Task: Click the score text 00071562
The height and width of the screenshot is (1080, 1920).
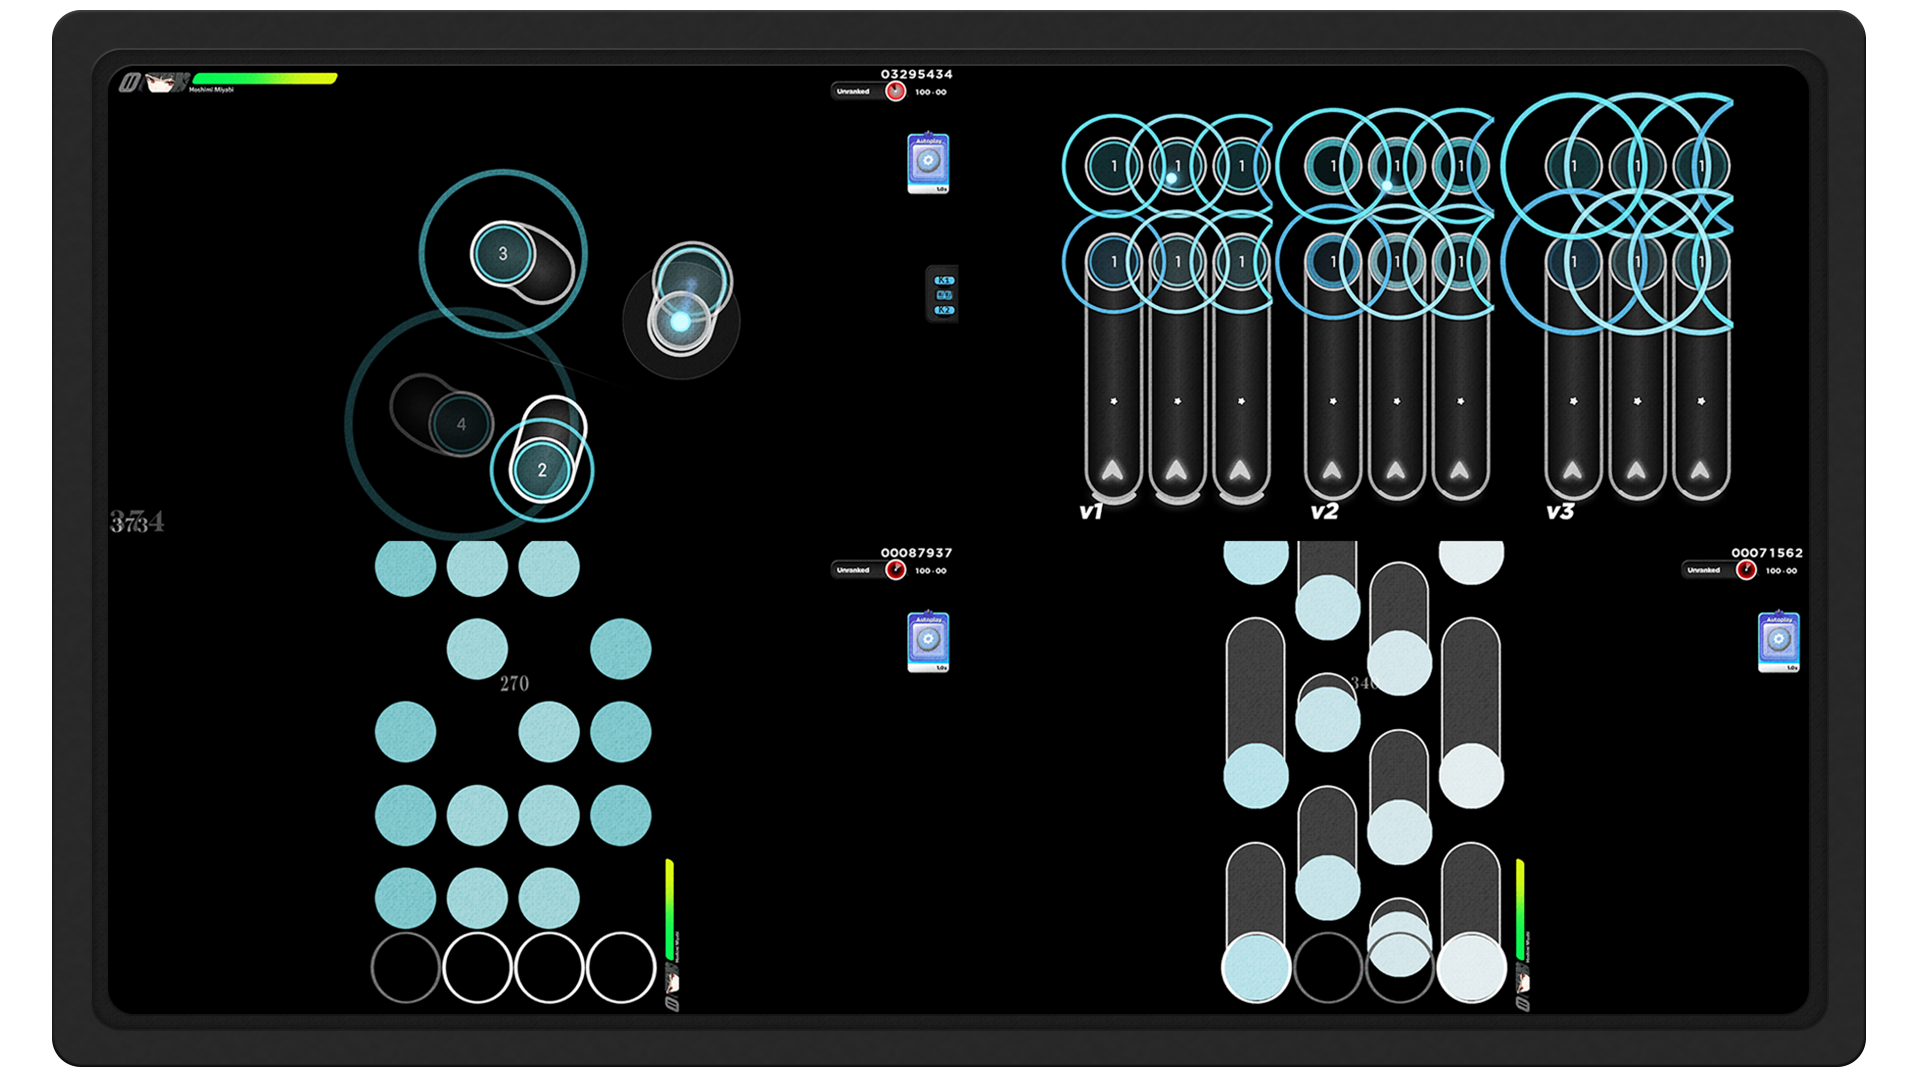Action: tap(1767, 553)
